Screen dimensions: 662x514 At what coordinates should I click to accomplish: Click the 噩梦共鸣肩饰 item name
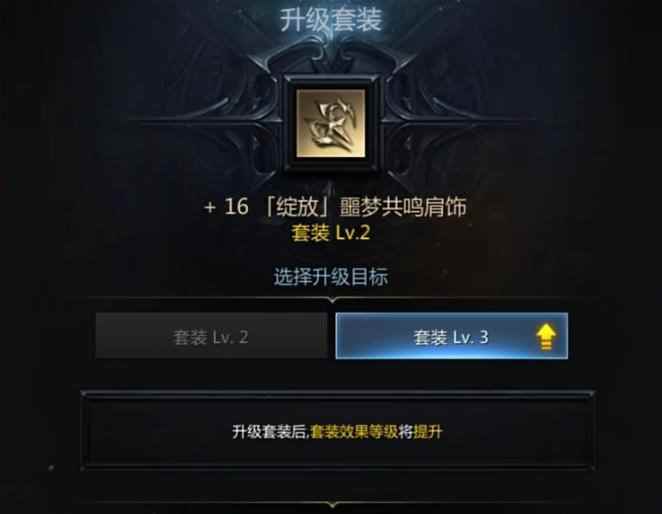click(x=403, y=207)
